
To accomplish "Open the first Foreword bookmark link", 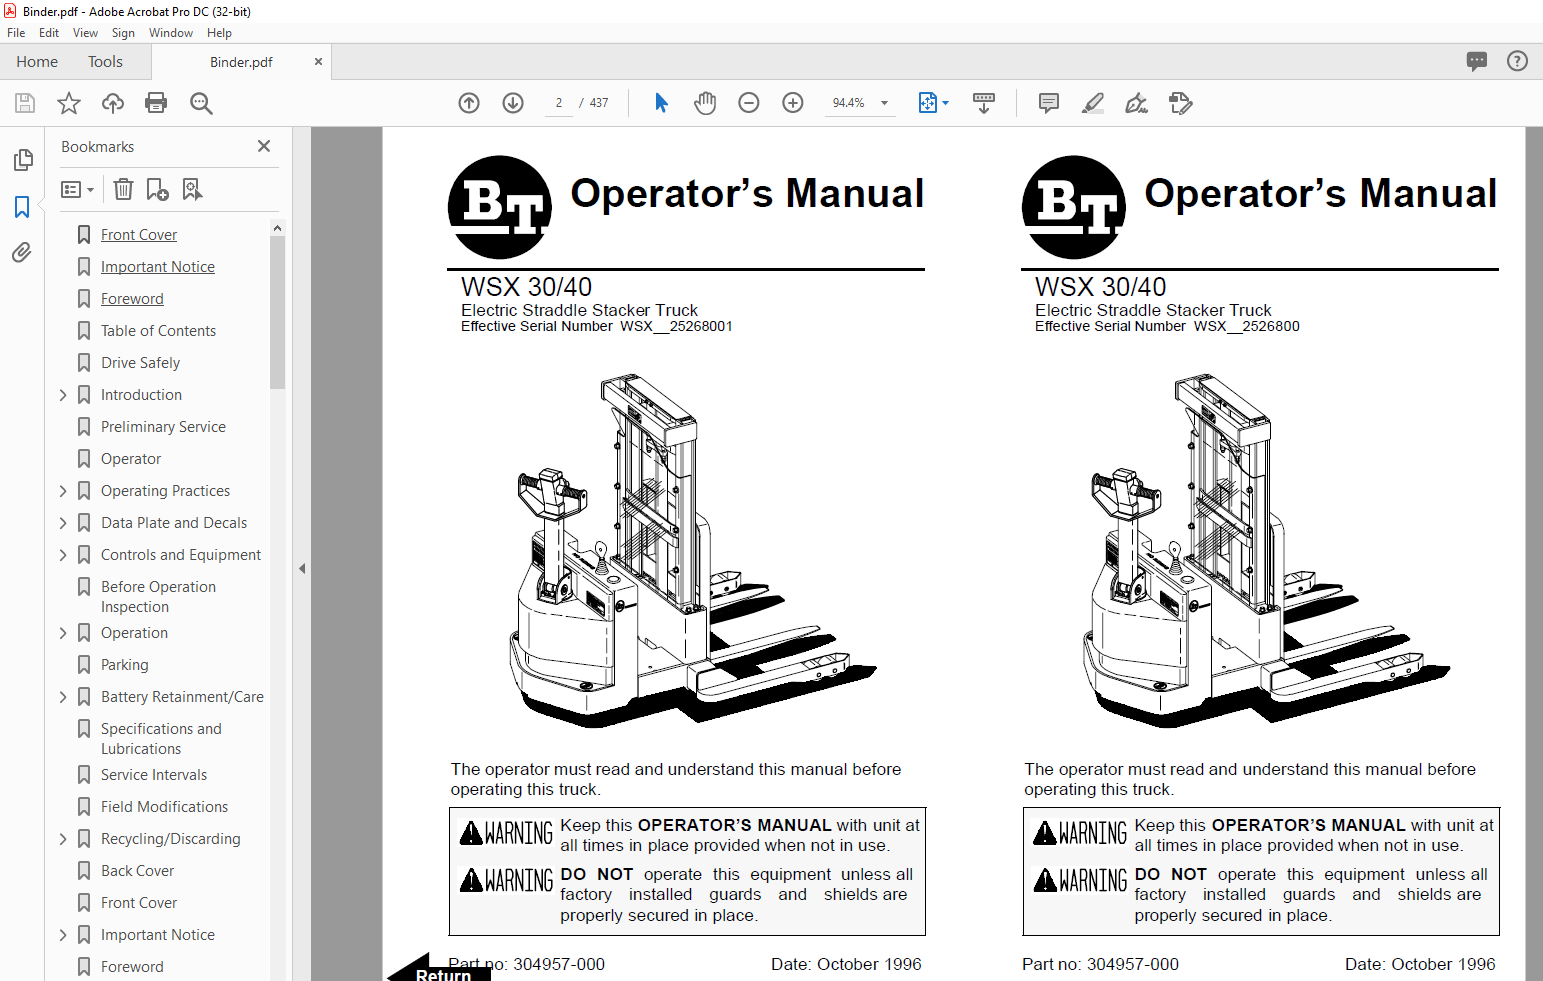I will [x=132, y=299].
